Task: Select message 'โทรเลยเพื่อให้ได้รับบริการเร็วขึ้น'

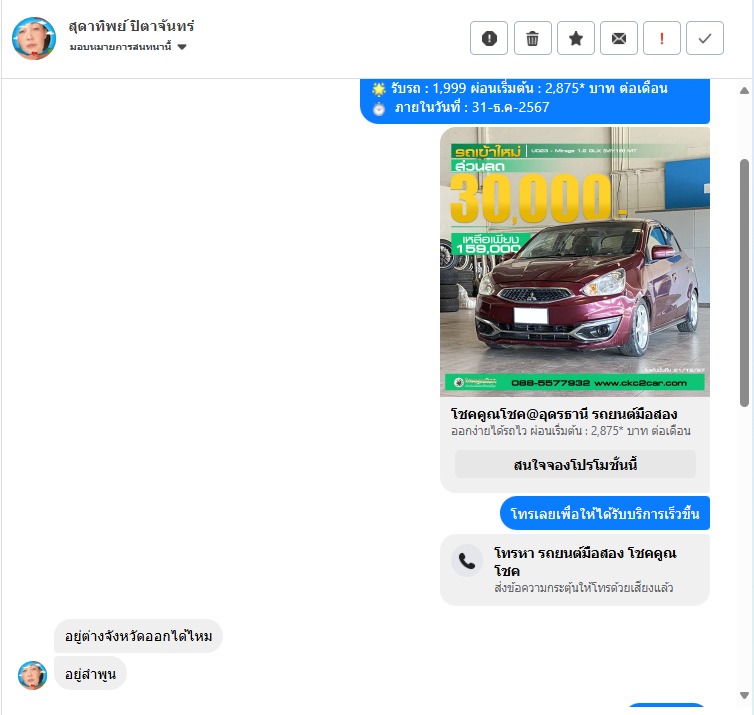Action: point(605,513)
